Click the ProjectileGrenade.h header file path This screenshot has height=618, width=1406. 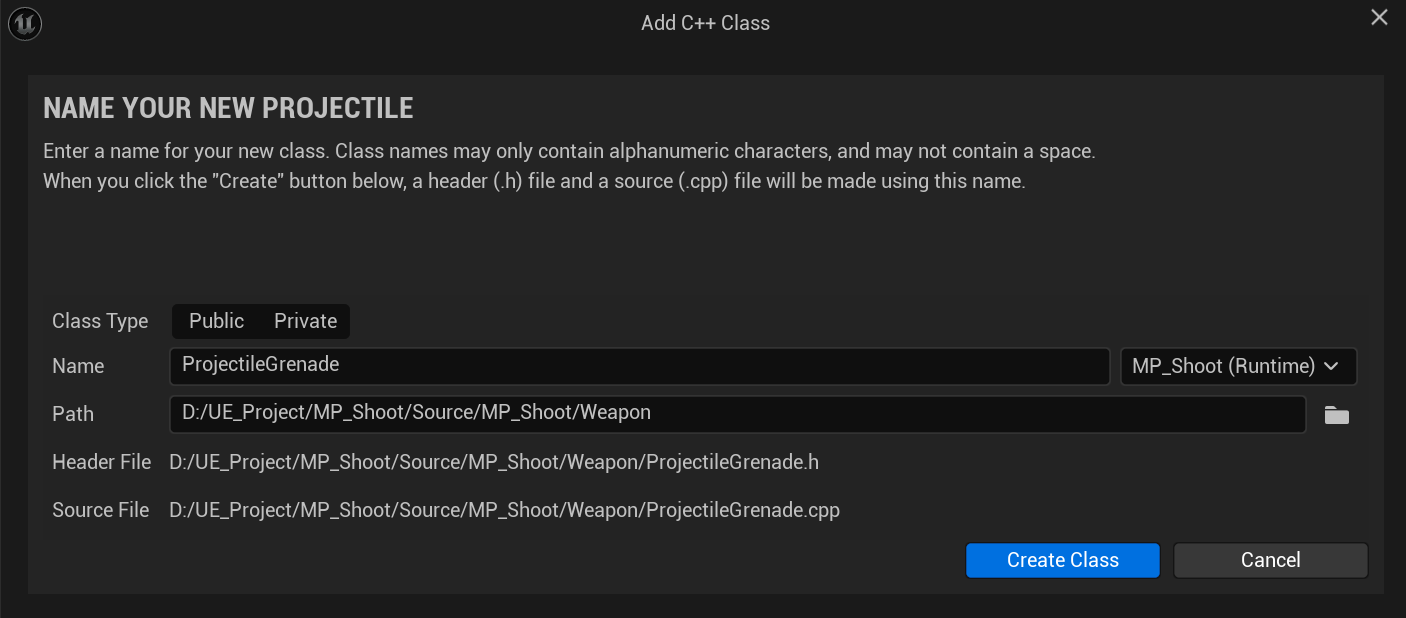494,462
